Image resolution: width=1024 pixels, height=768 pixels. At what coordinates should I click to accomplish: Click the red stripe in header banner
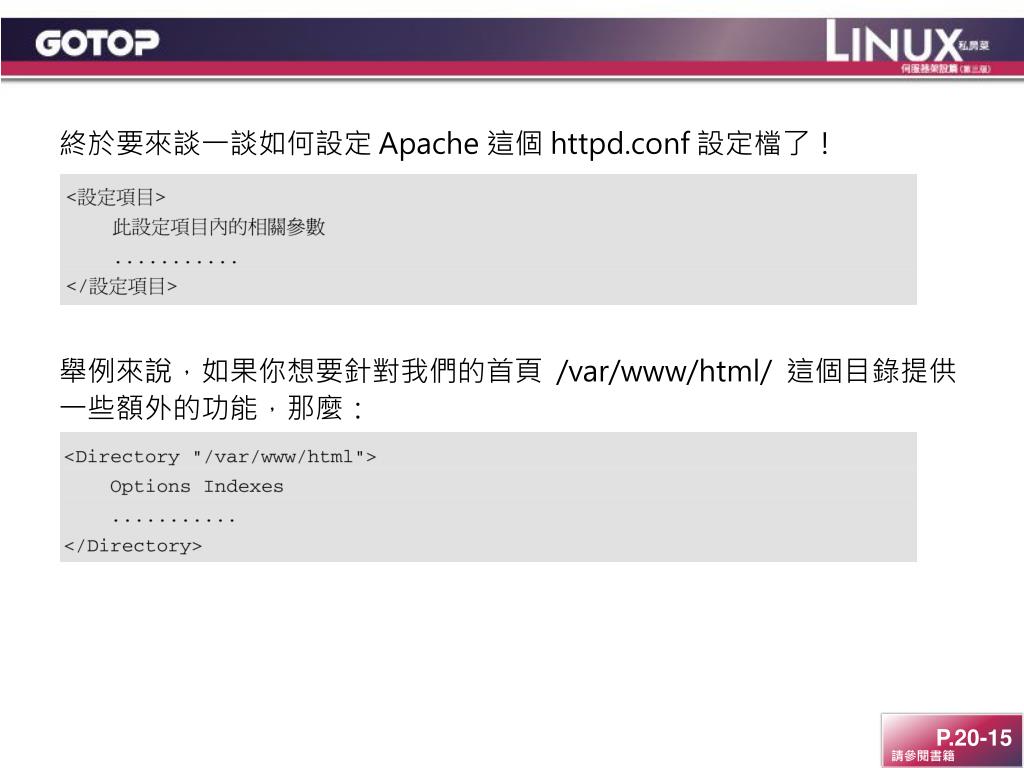[x=512, y=69]
